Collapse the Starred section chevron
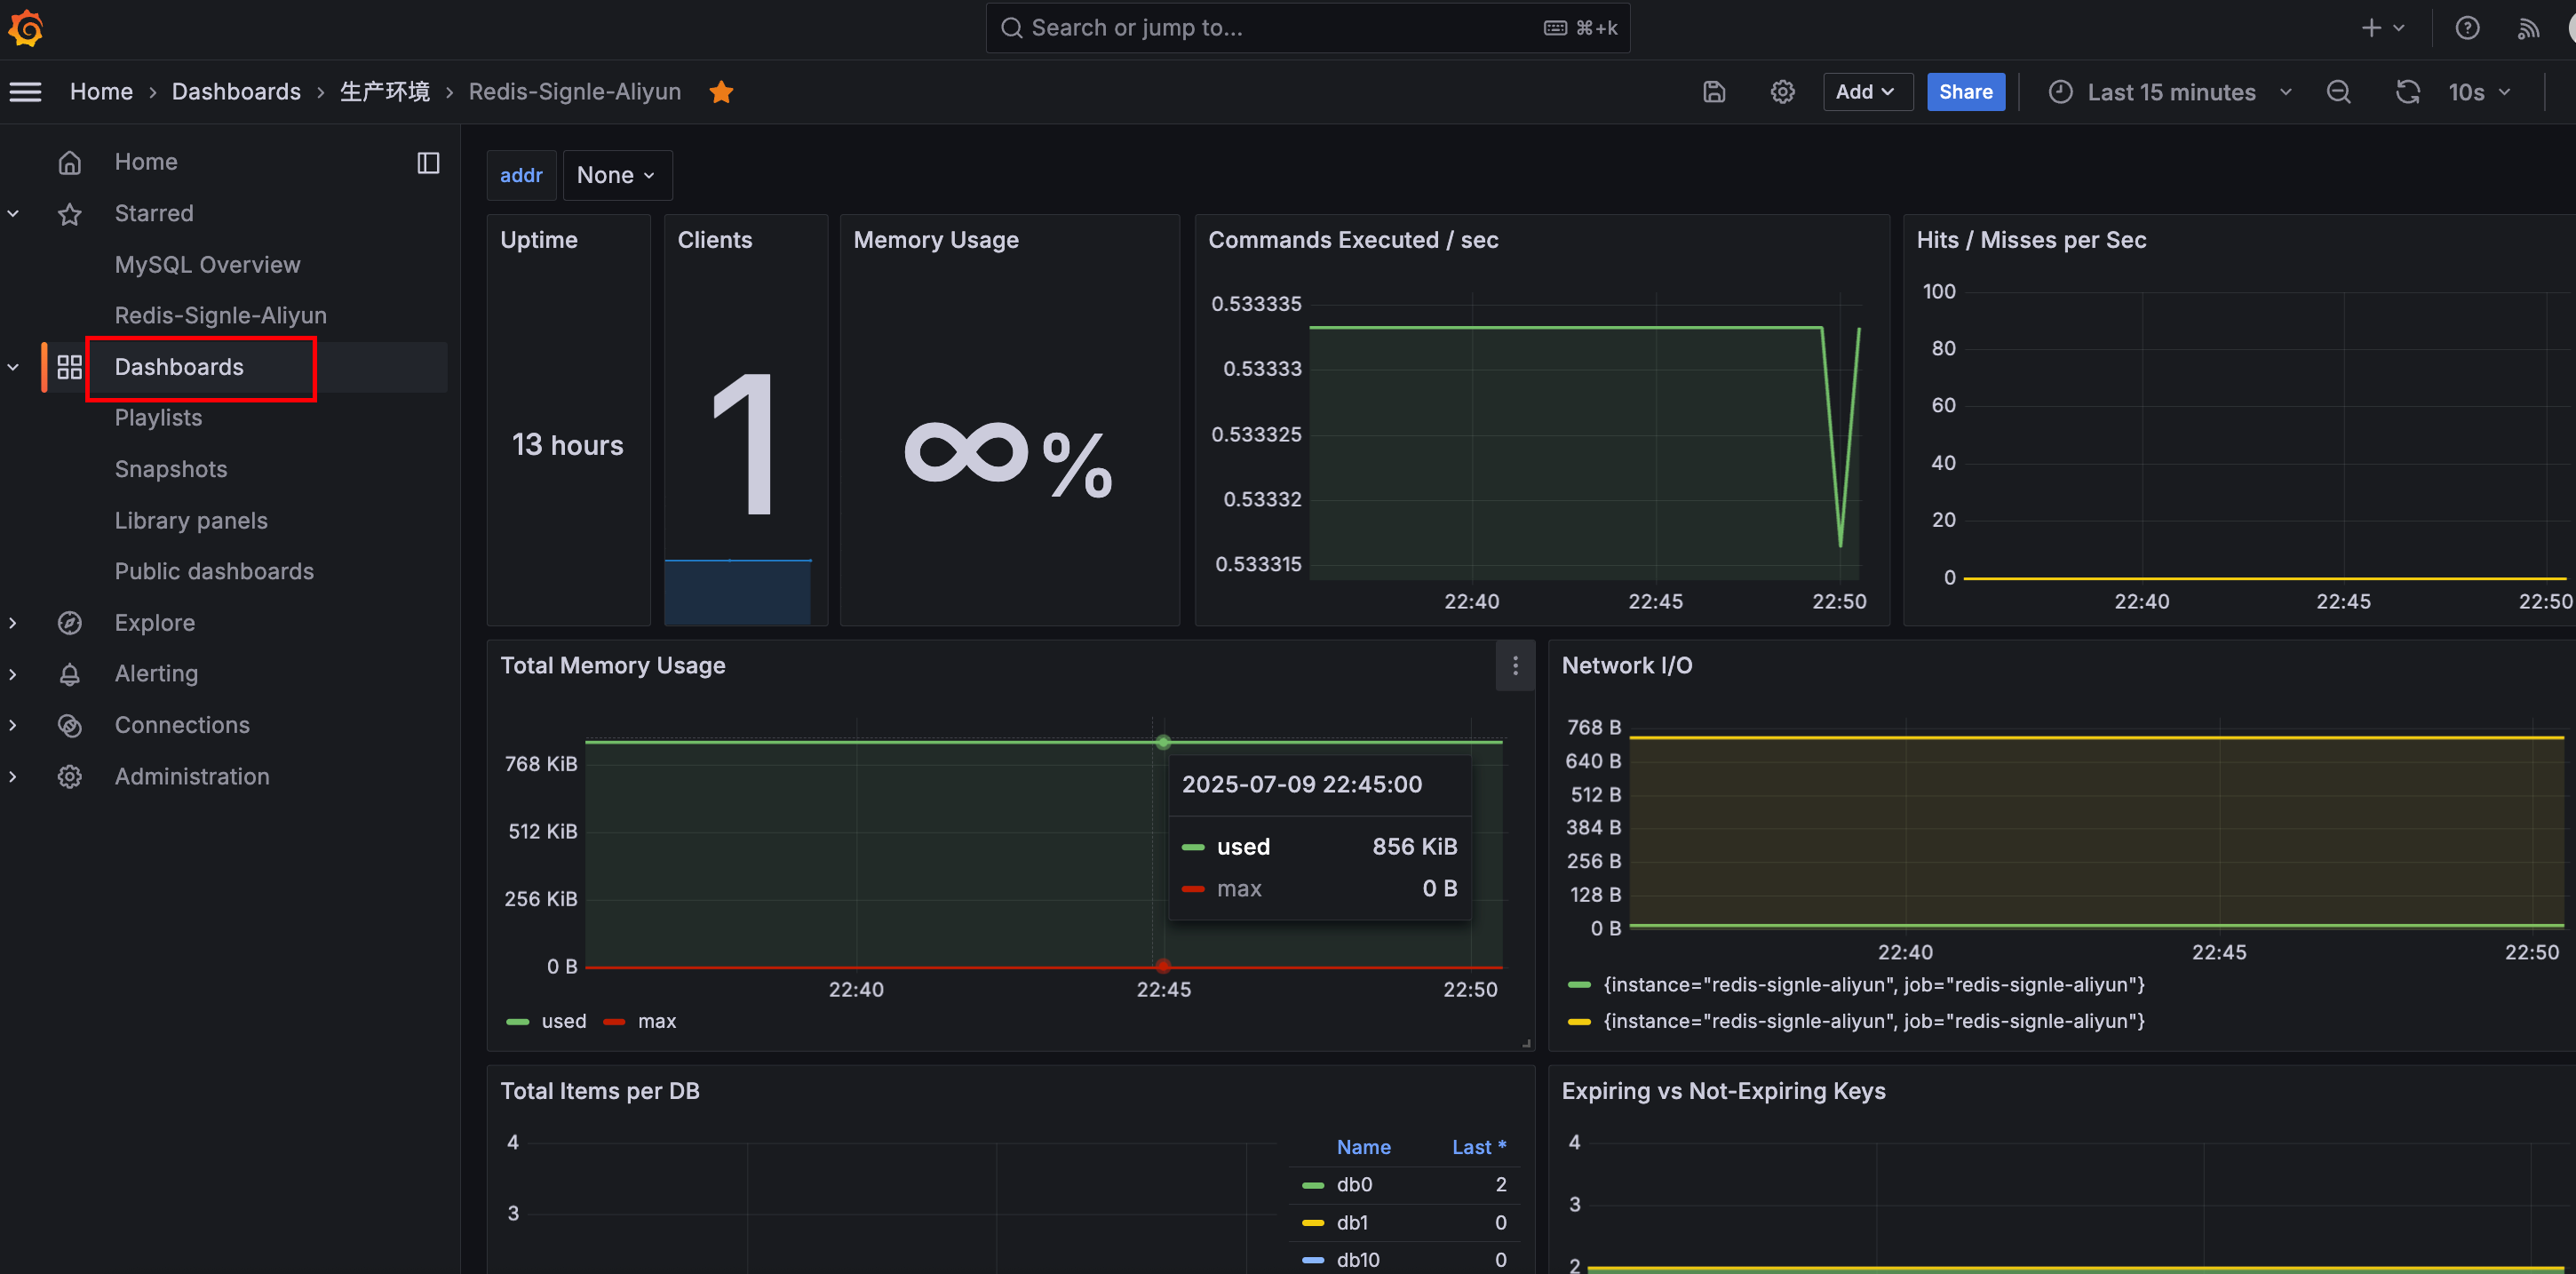This screenshot has width=2576, height=1274. click(13, 213)
